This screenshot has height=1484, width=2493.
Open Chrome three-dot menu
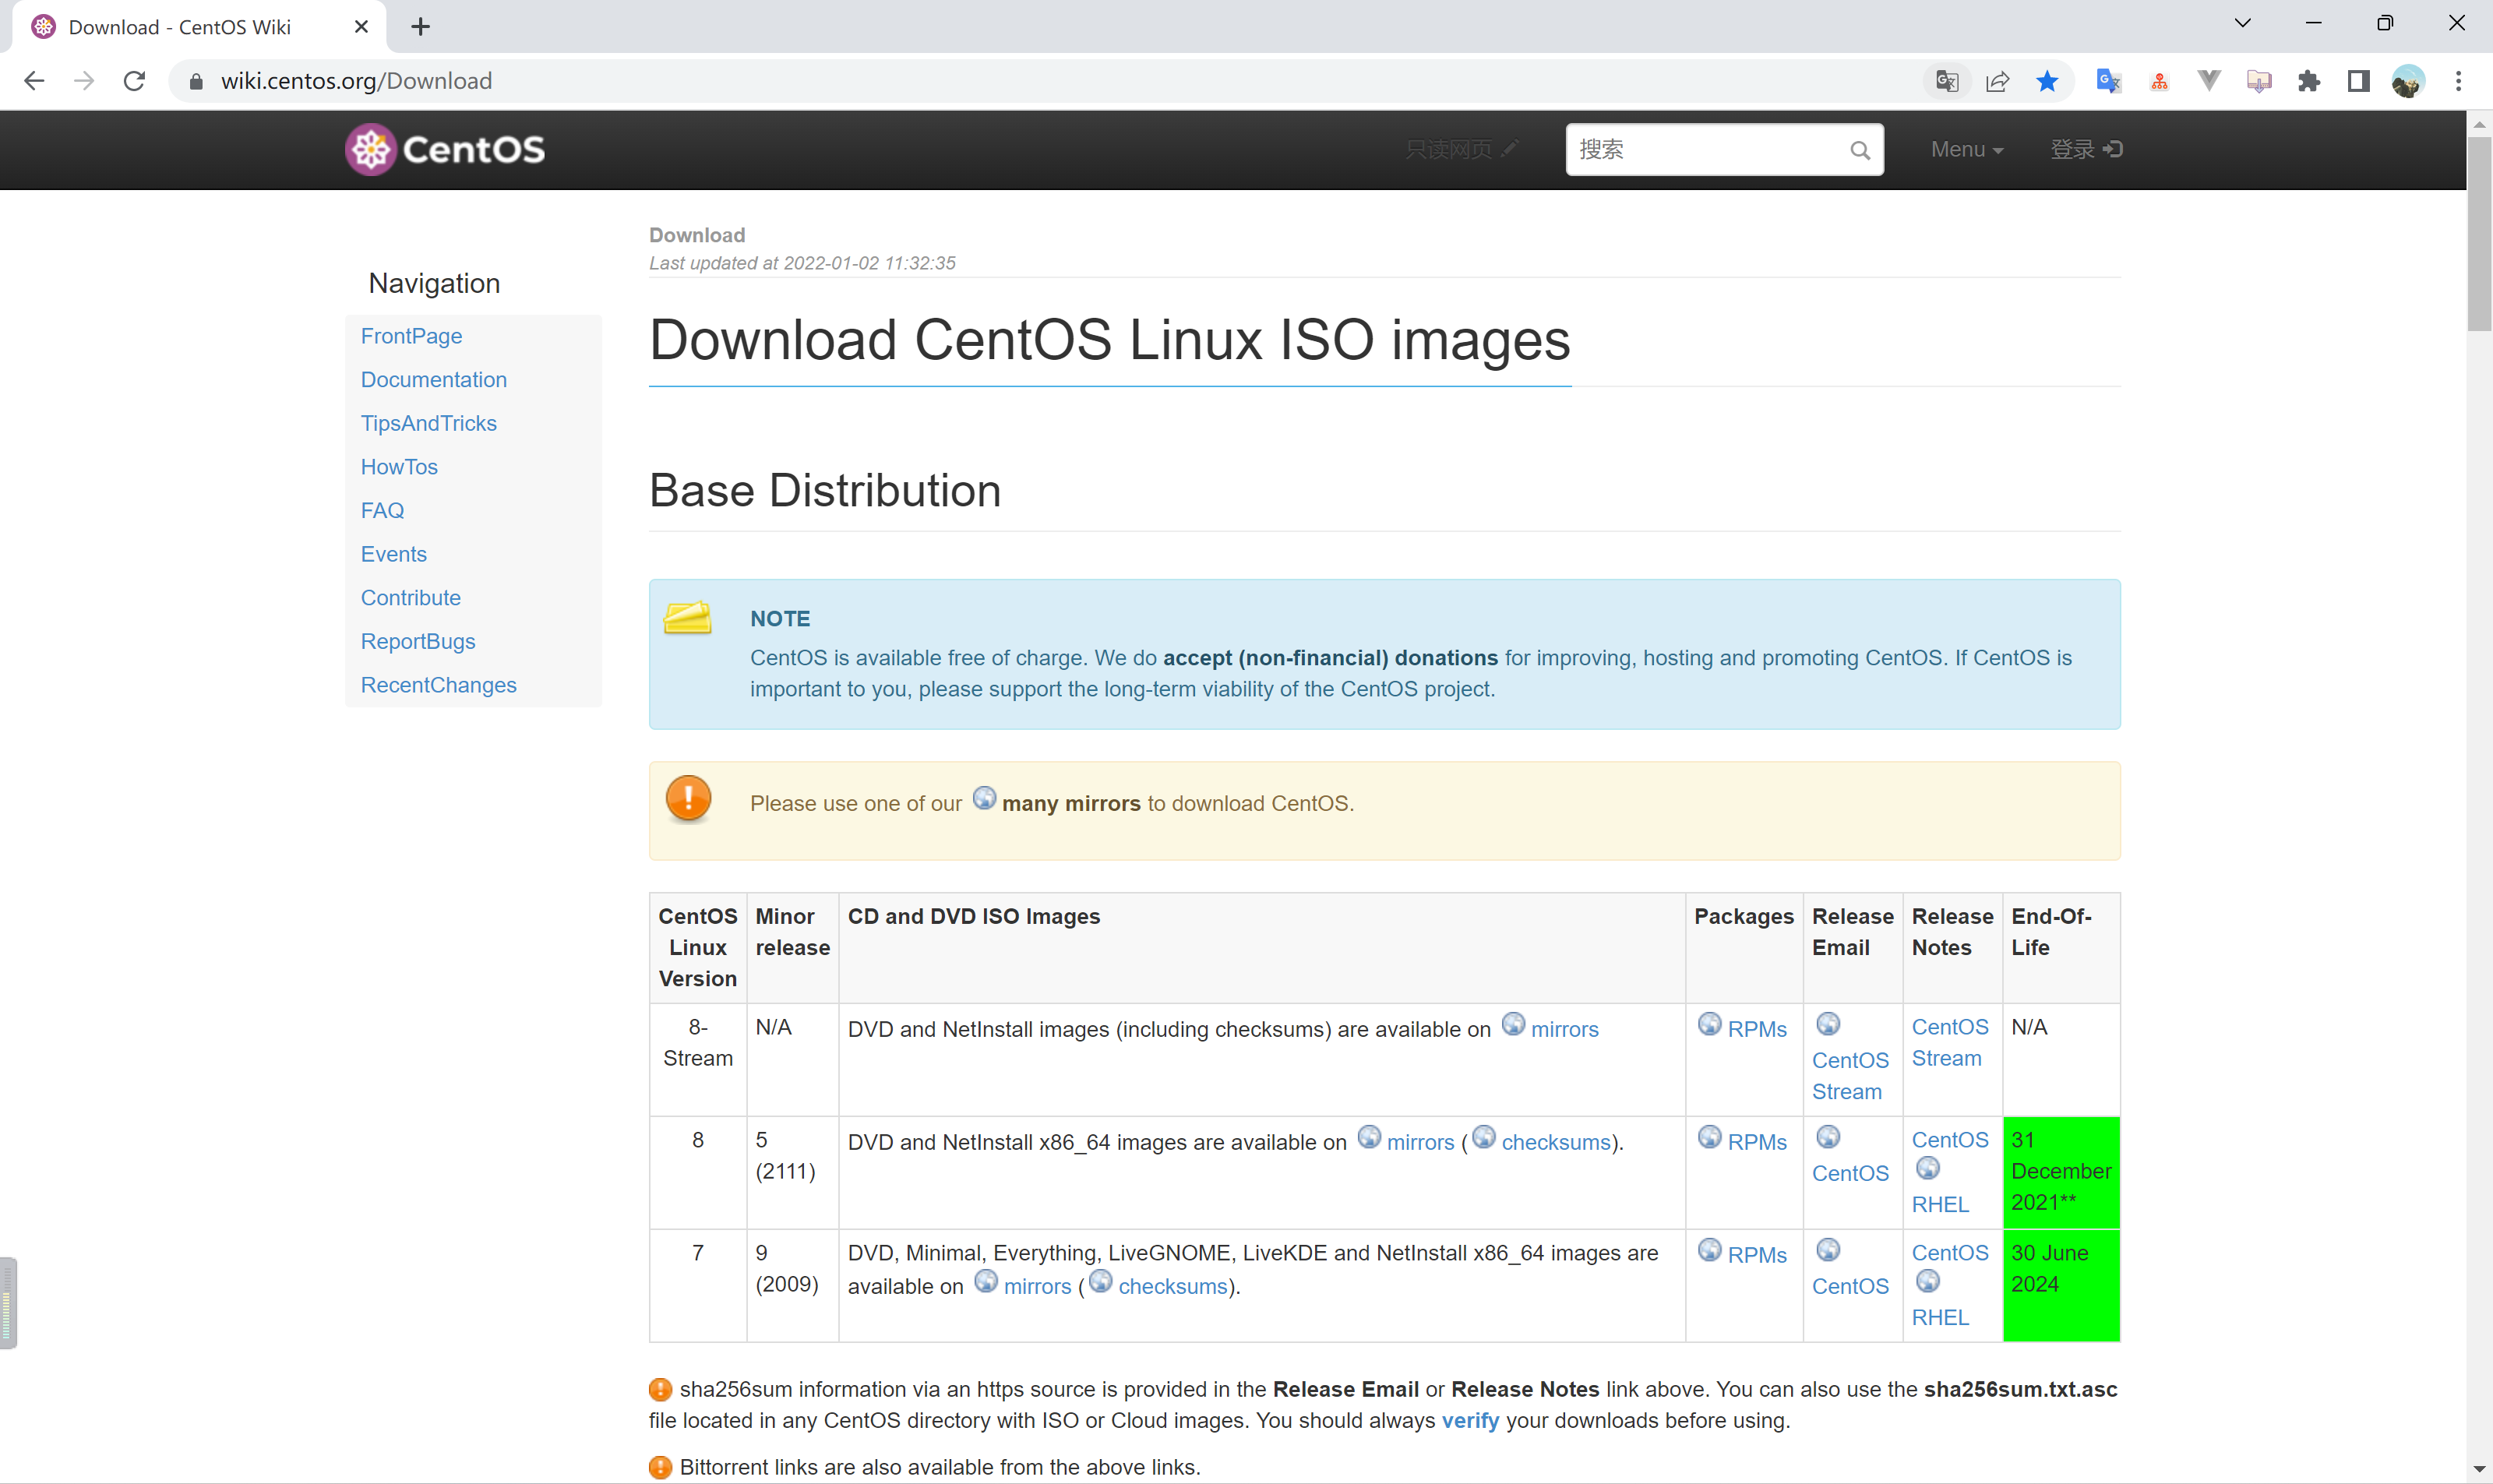[2458, 81]
